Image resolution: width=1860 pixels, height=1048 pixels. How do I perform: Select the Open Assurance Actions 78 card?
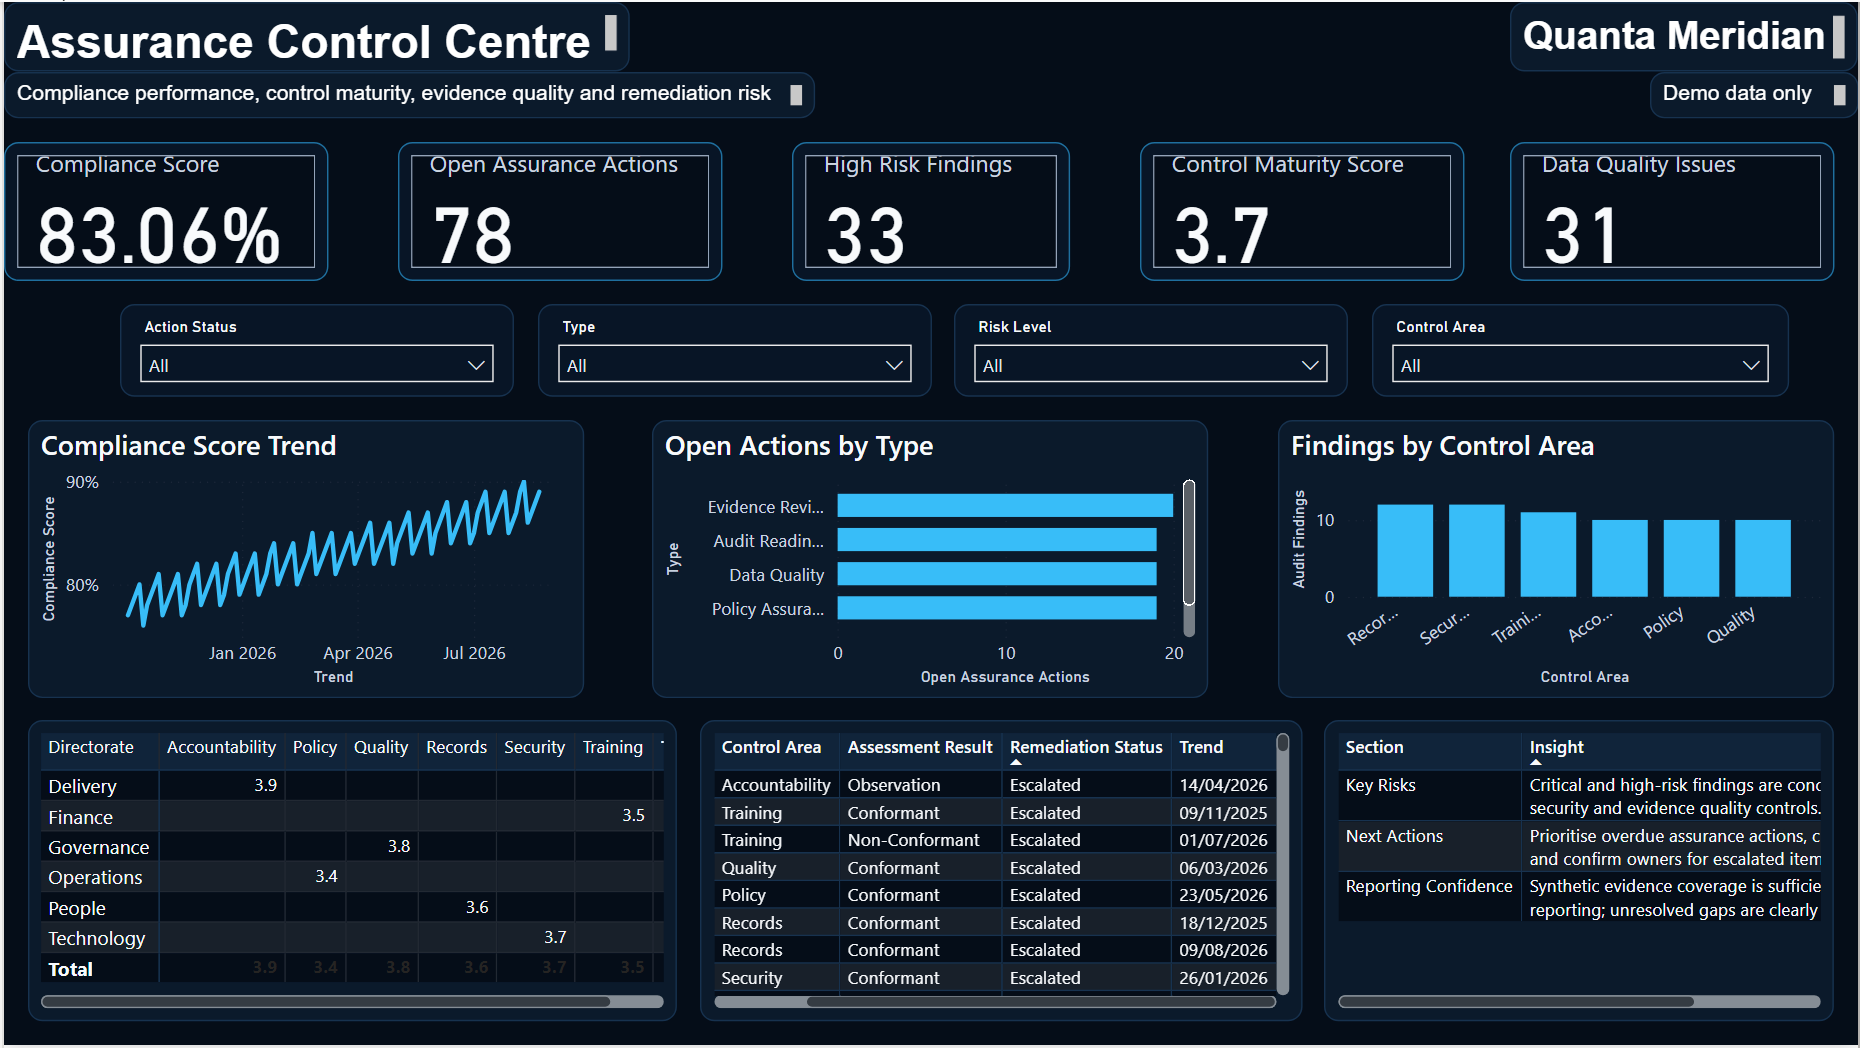tap(560, 211)
